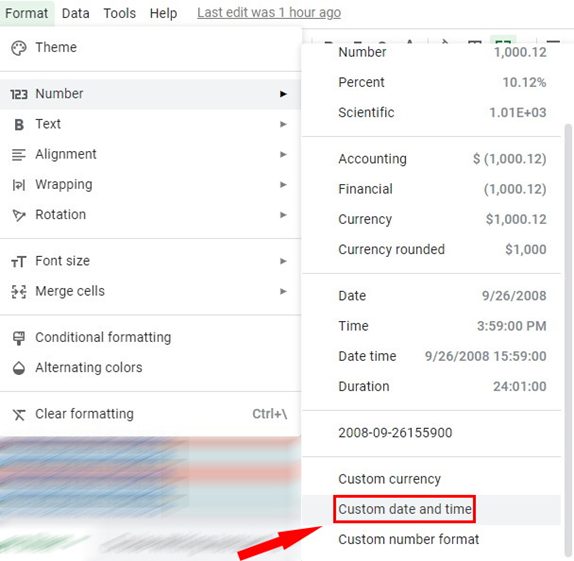Expand the Wrapping submenu arrow
The image size is (574, 561).
pos(283,185)
